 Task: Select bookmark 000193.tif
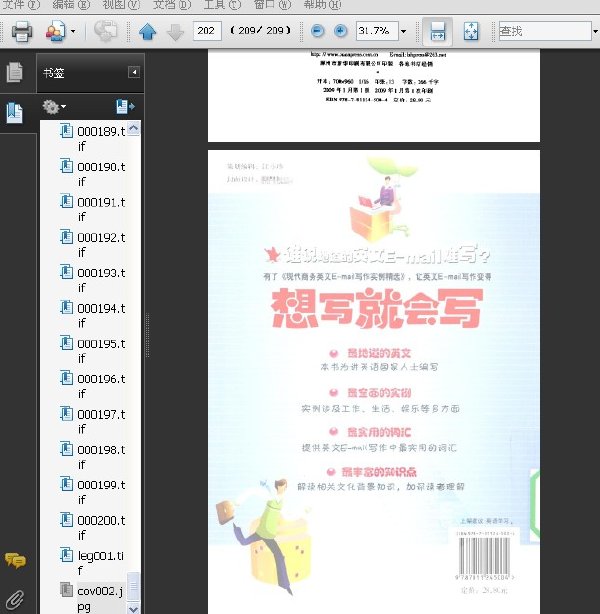(101, 280)
